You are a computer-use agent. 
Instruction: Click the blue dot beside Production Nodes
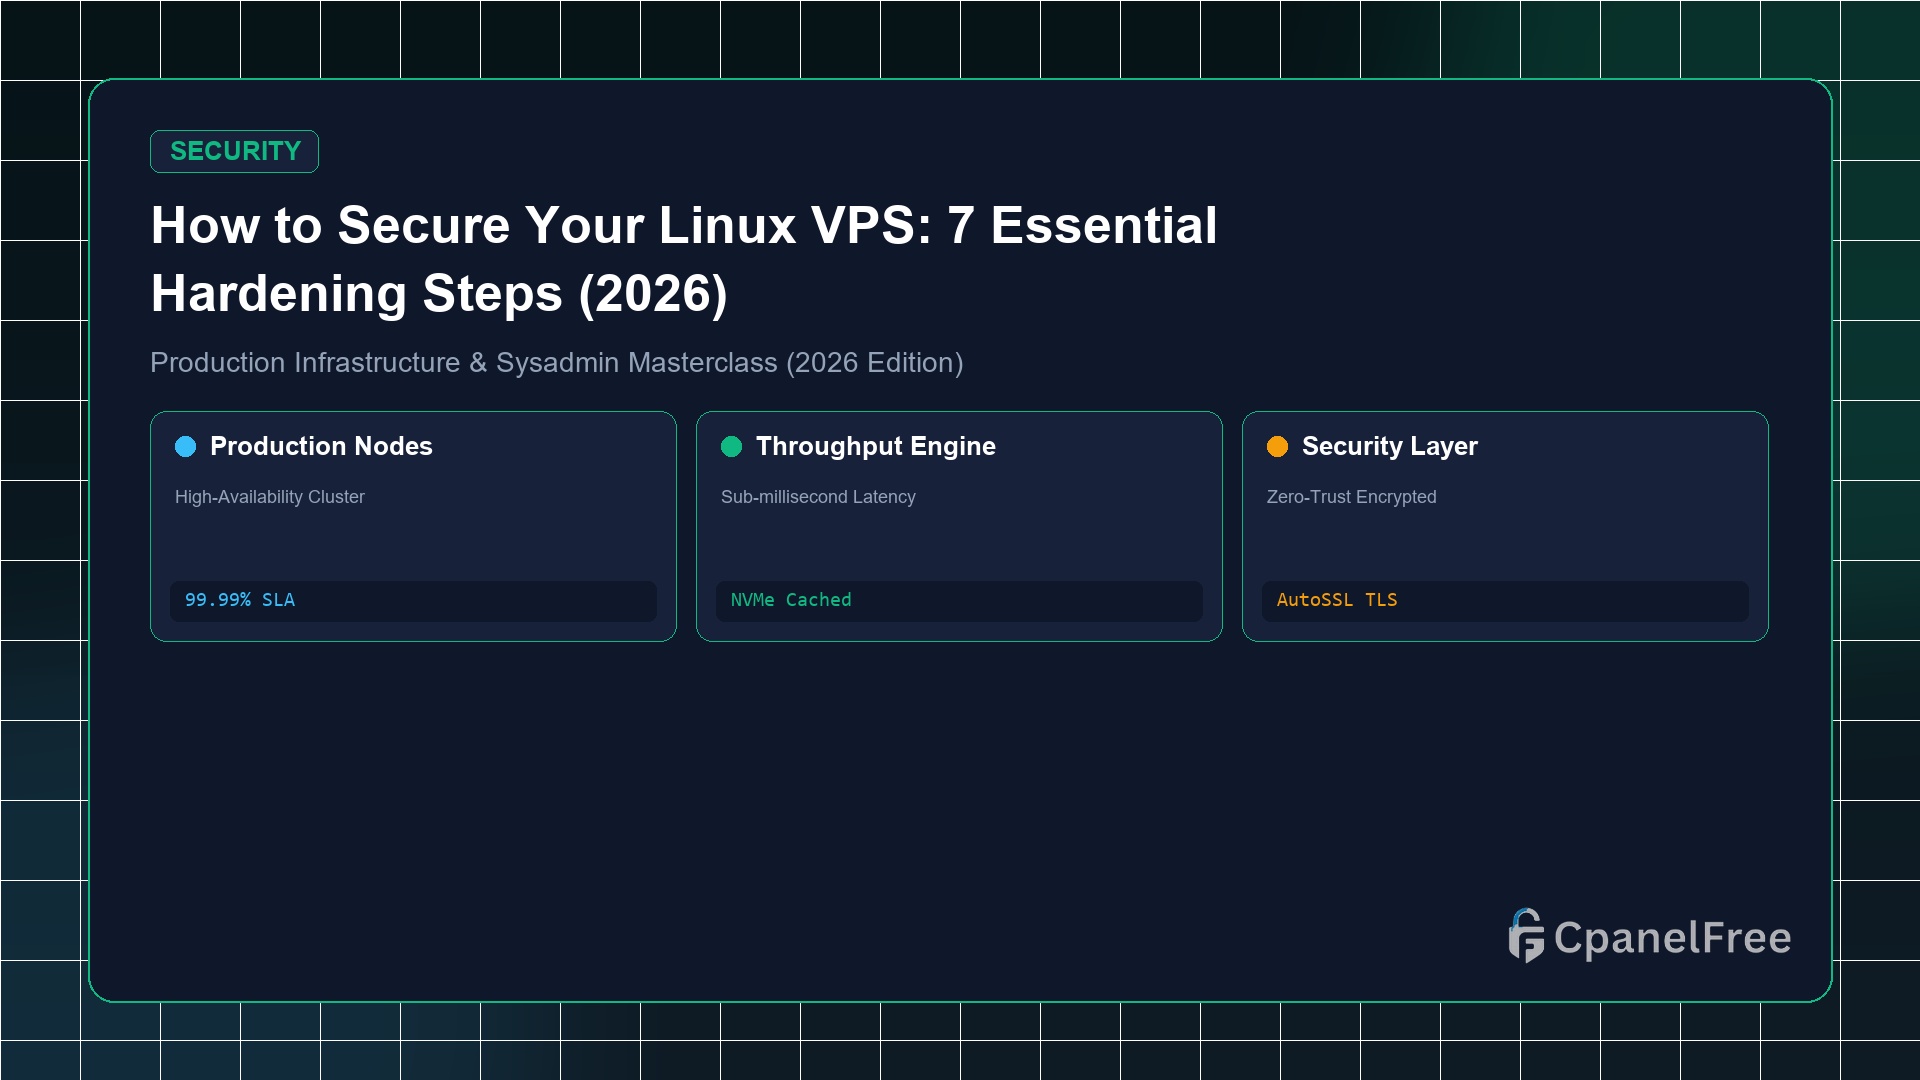click(x=186, y=446)
